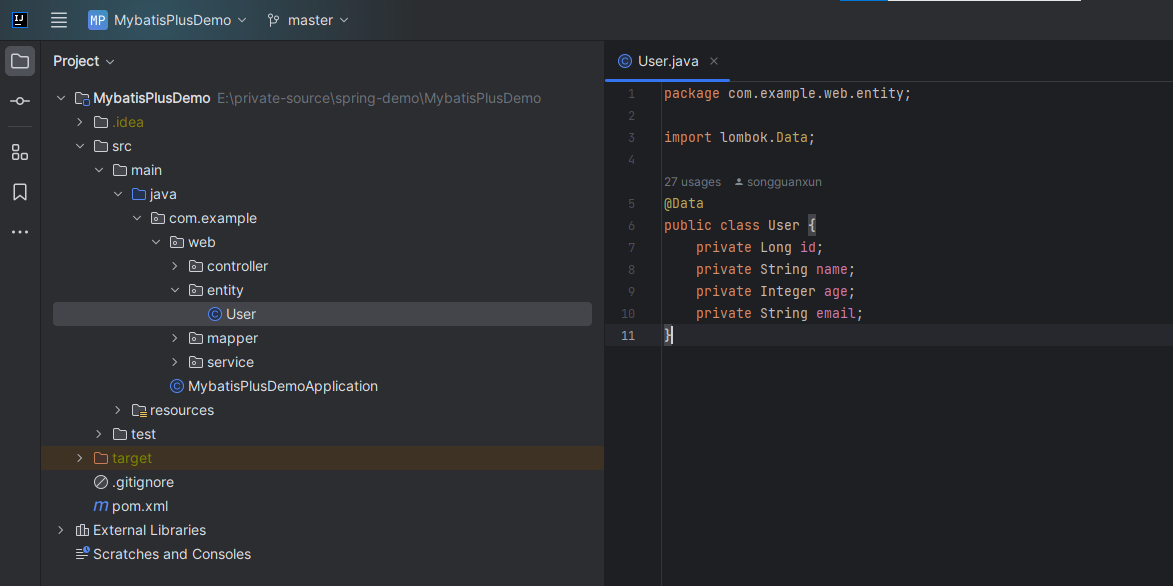Open the master branch dropdown
This screenshot has height=586, width=1173.
[308, 20]
